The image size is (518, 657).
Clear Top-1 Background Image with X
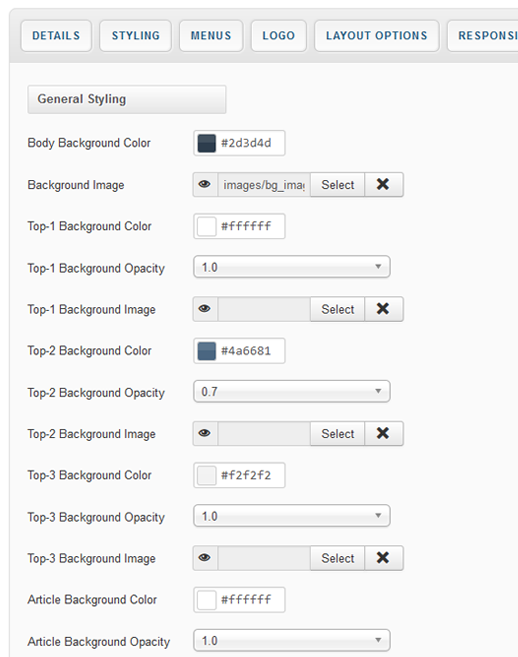point(383,309)
